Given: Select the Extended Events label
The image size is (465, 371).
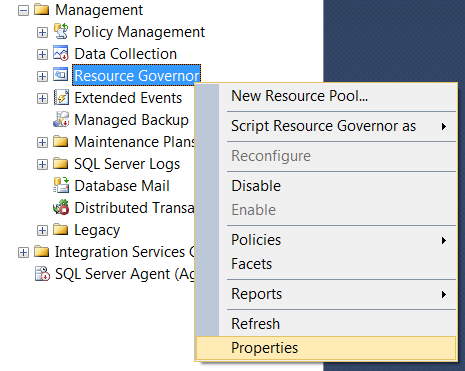Looking at the screenshot, I should click(128, 98).
